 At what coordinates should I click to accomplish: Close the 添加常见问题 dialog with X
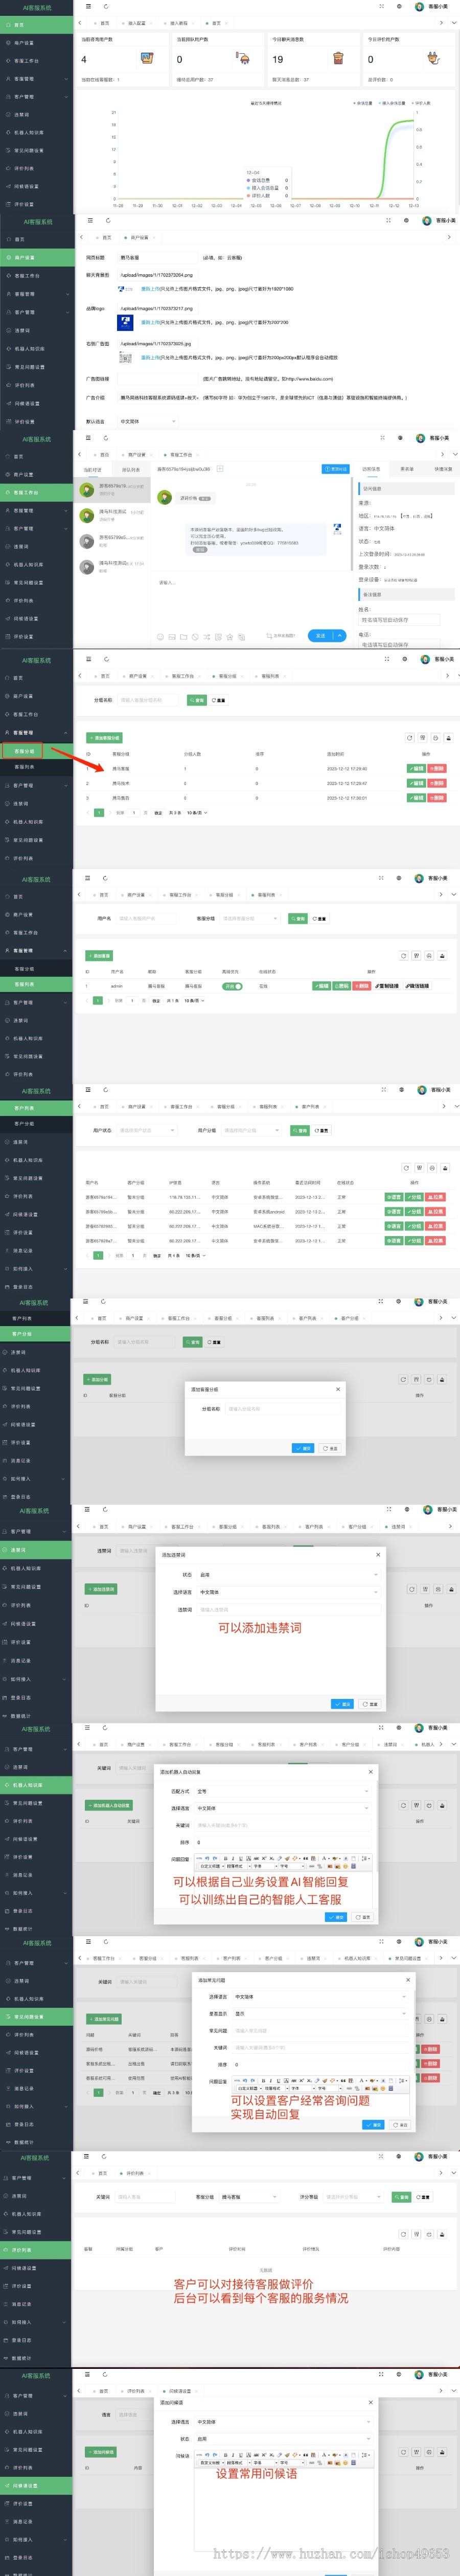pos(407,1979)
